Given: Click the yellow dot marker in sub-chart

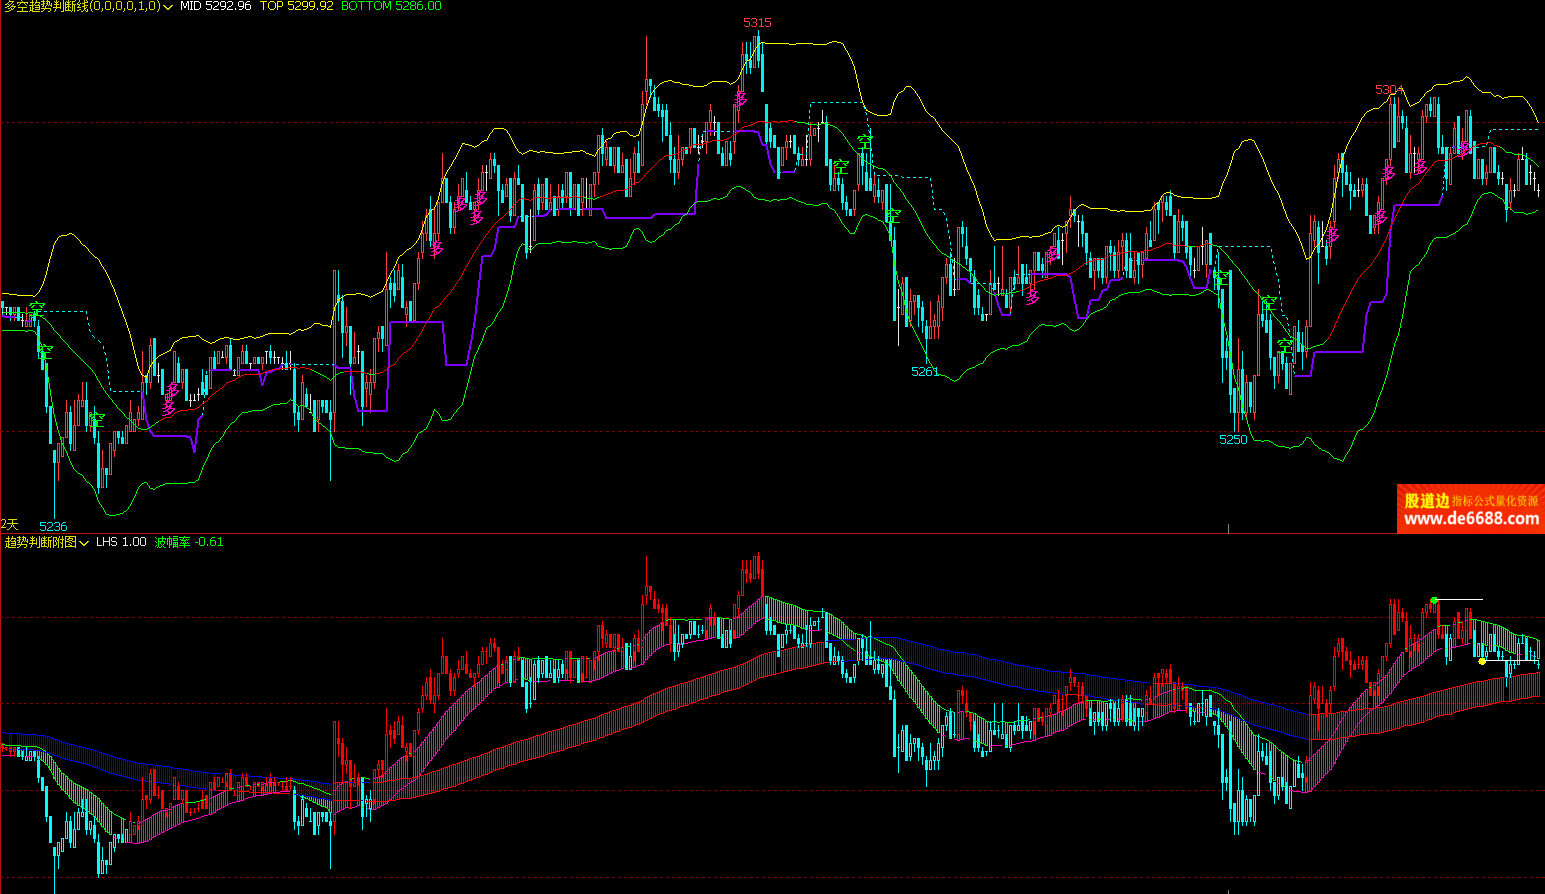Looking at the screenshot, I should pyautogui.click(x=1482, y=661).
